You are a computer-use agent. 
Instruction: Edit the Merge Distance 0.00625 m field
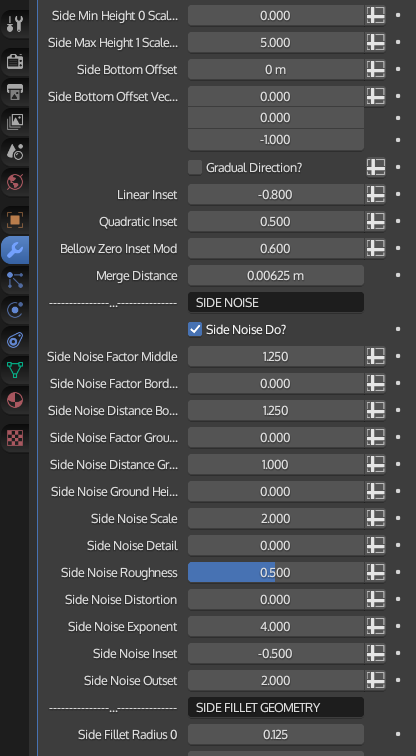(x=276, y=276)
